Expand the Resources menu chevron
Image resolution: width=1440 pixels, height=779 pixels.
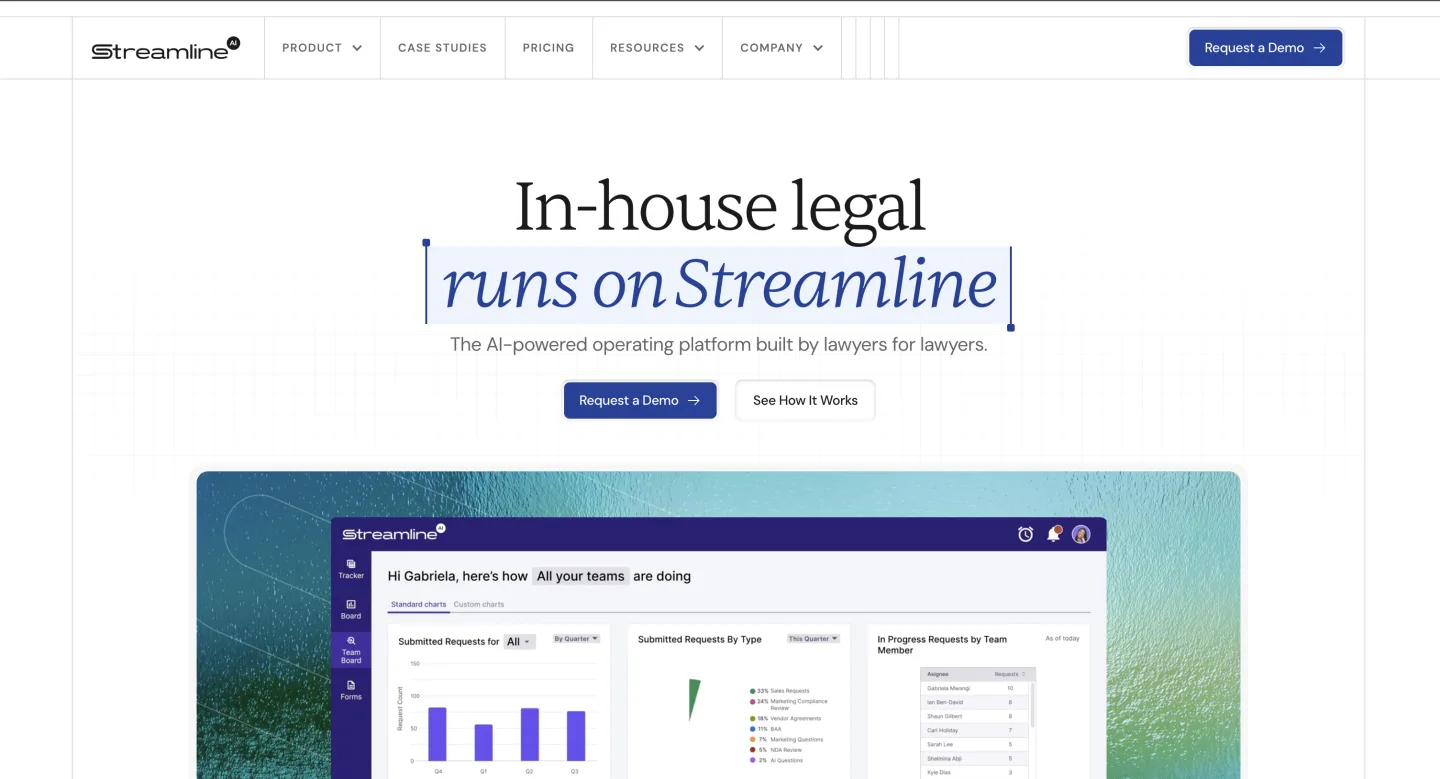699,48
